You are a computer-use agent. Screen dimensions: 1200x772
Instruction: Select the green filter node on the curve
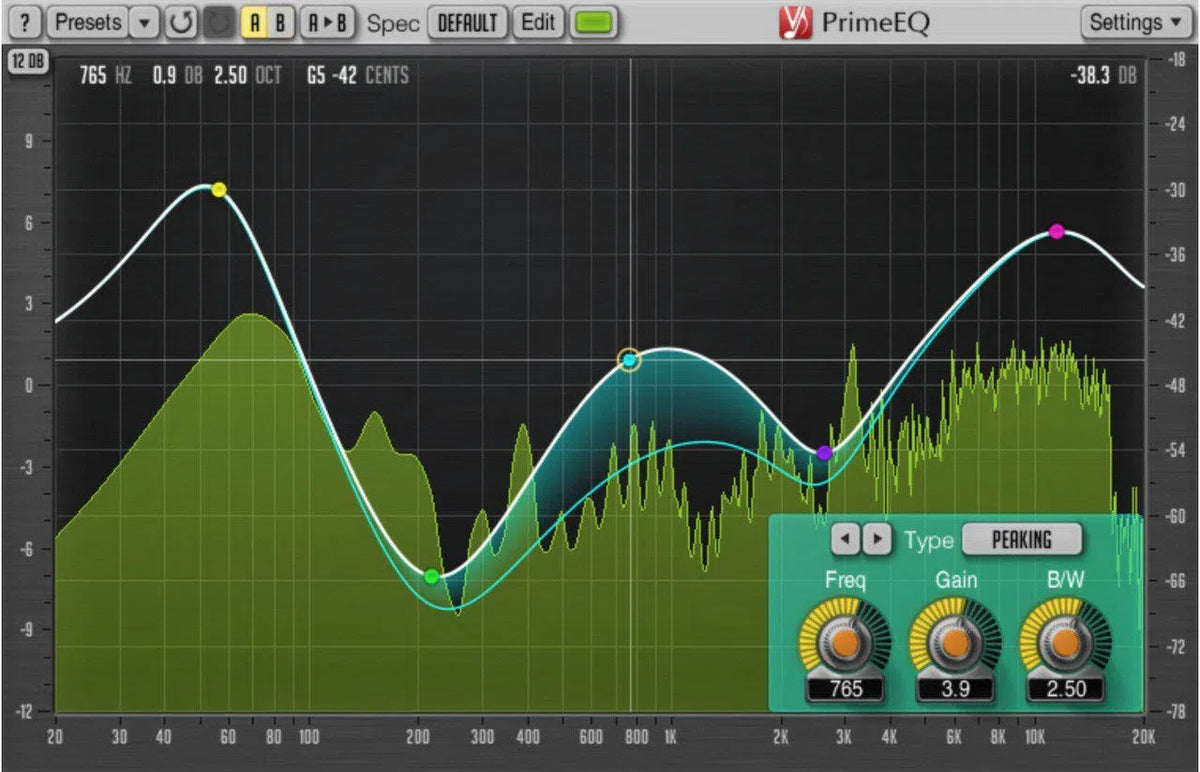coord(430,575)
